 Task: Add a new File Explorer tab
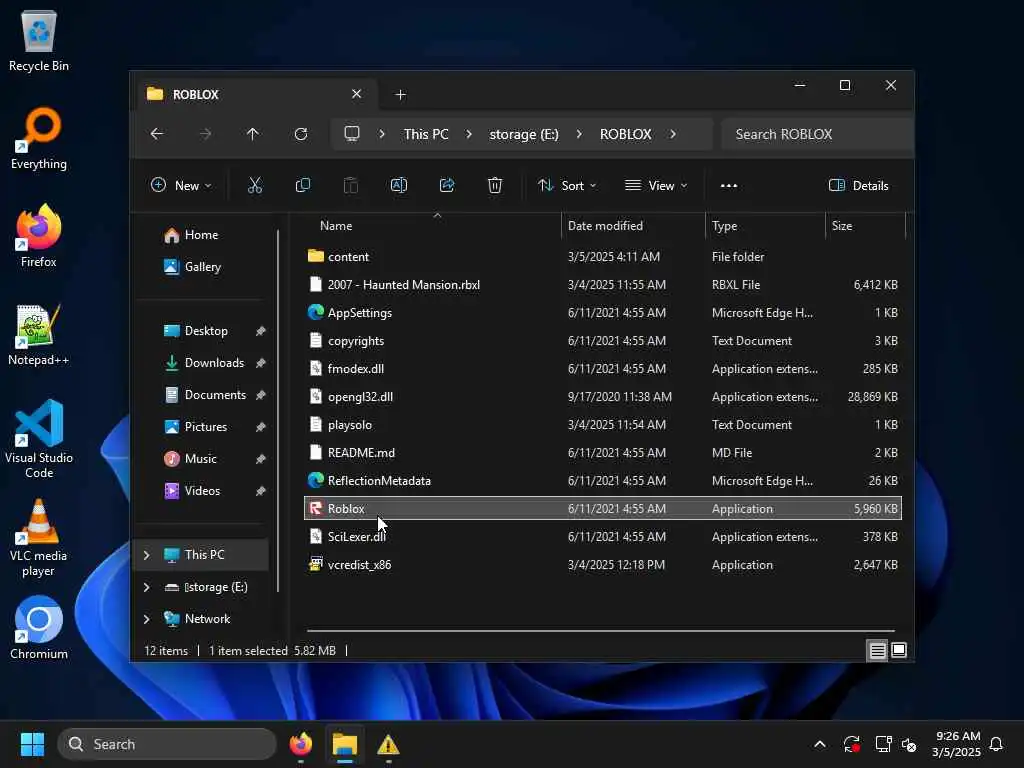pos(400,95)
